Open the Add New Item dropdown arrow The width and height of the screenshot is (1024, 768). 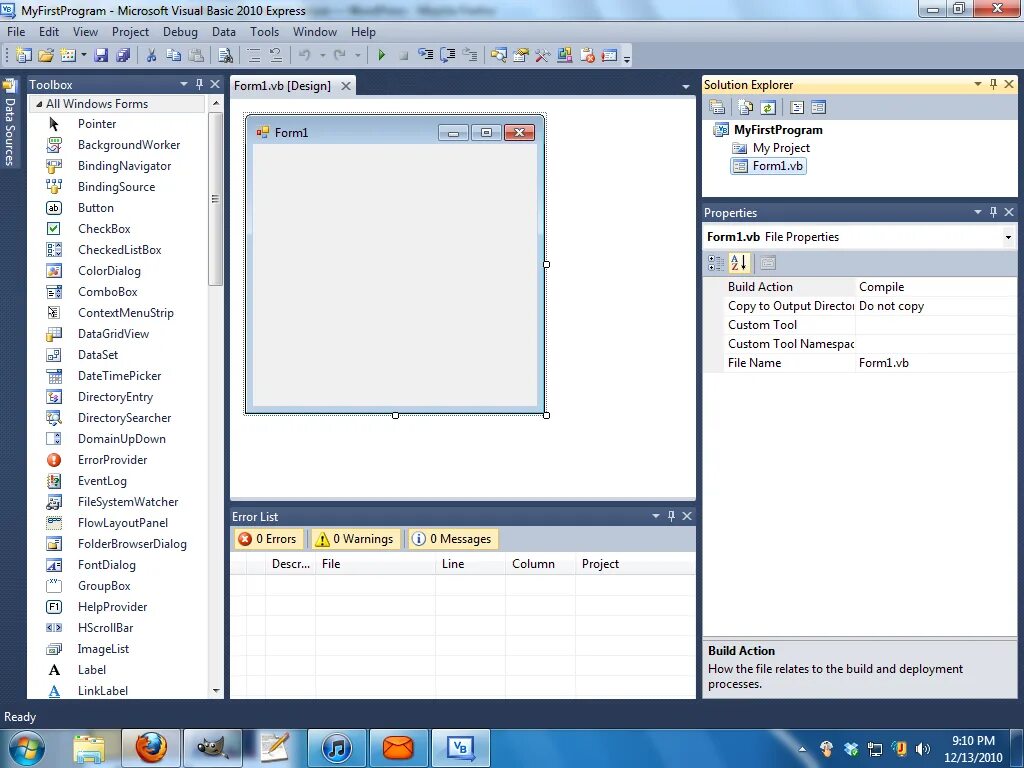(84, 56)
